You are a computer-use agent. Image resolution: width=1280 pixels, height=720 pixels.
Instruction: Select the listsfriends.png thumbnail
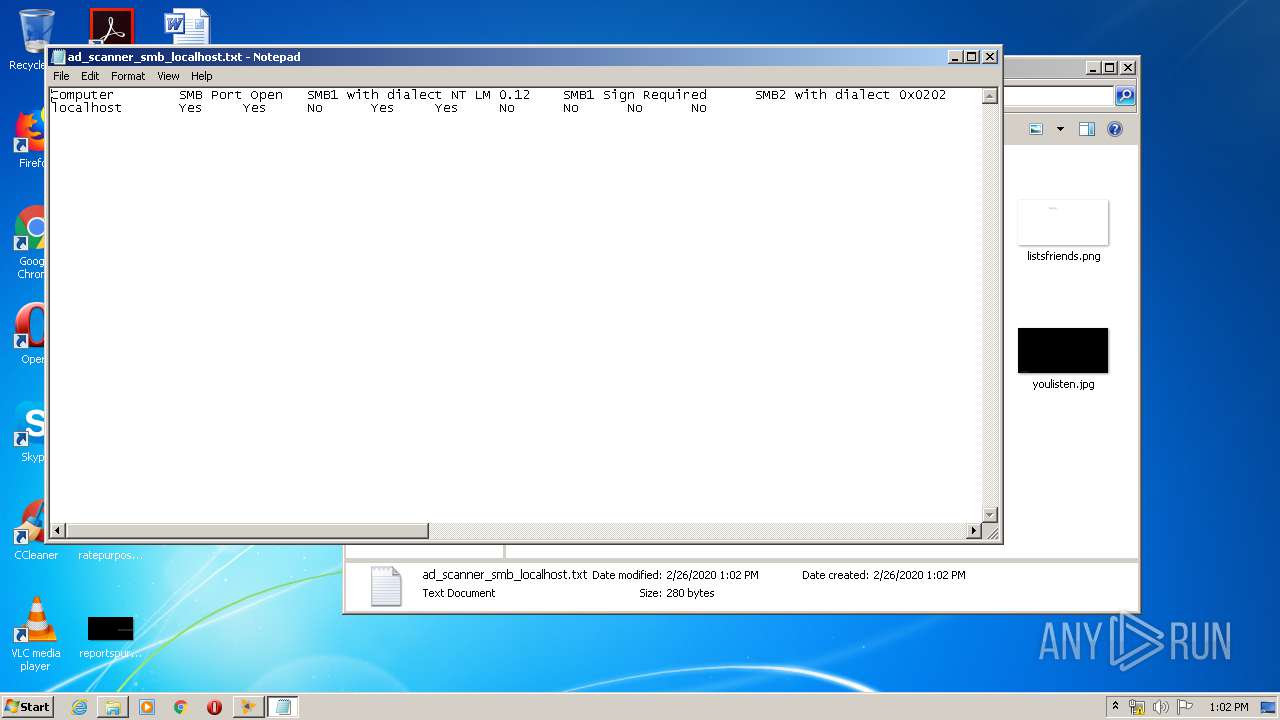pos(1063,222)
